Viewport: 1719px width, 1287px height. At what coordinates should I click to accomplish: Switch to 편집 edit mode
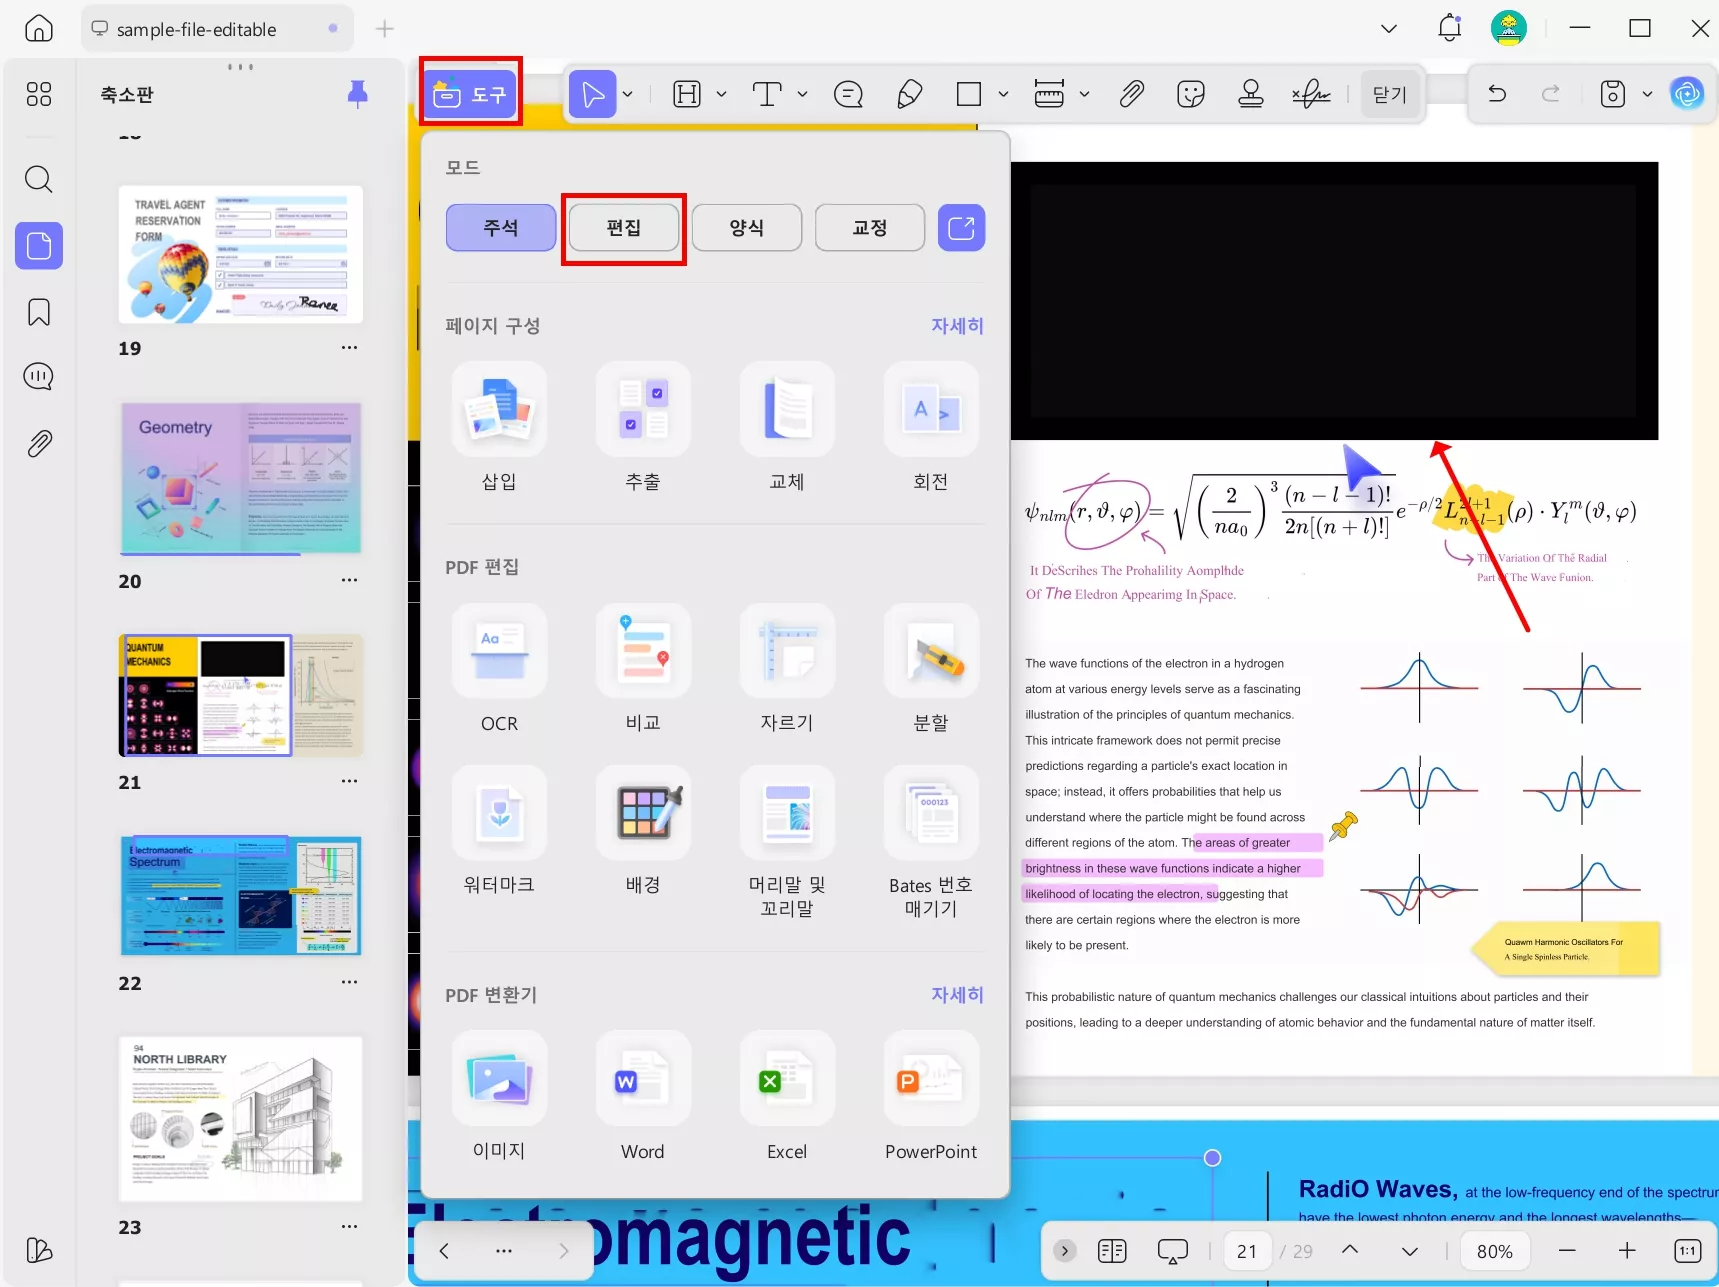(624, 228)
